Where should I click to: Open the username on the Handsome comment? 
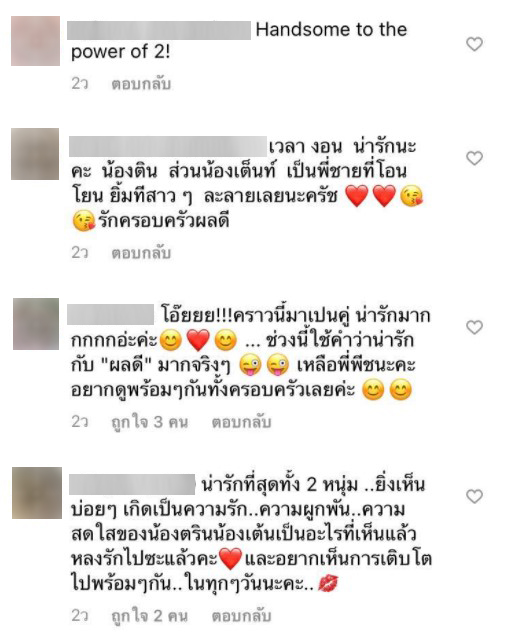point(159,30)
